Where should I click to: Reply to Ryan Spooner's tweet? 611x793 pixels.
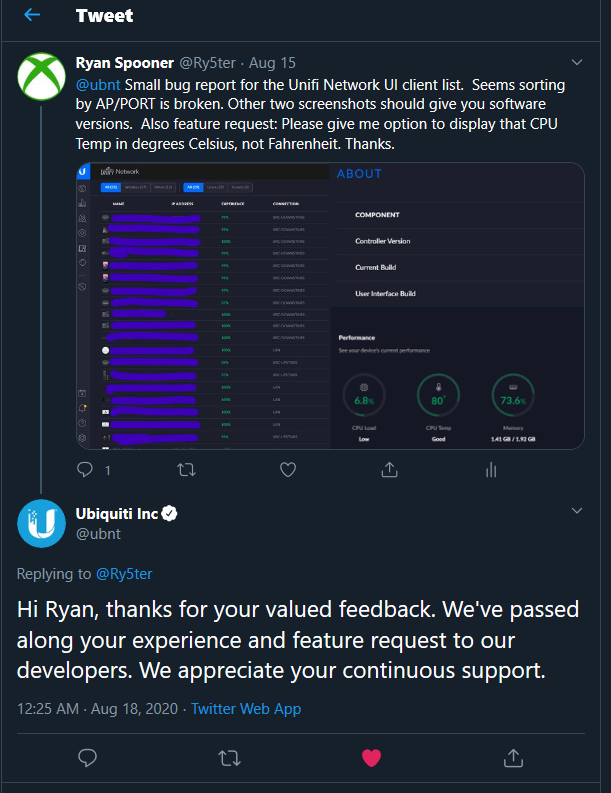85,470
